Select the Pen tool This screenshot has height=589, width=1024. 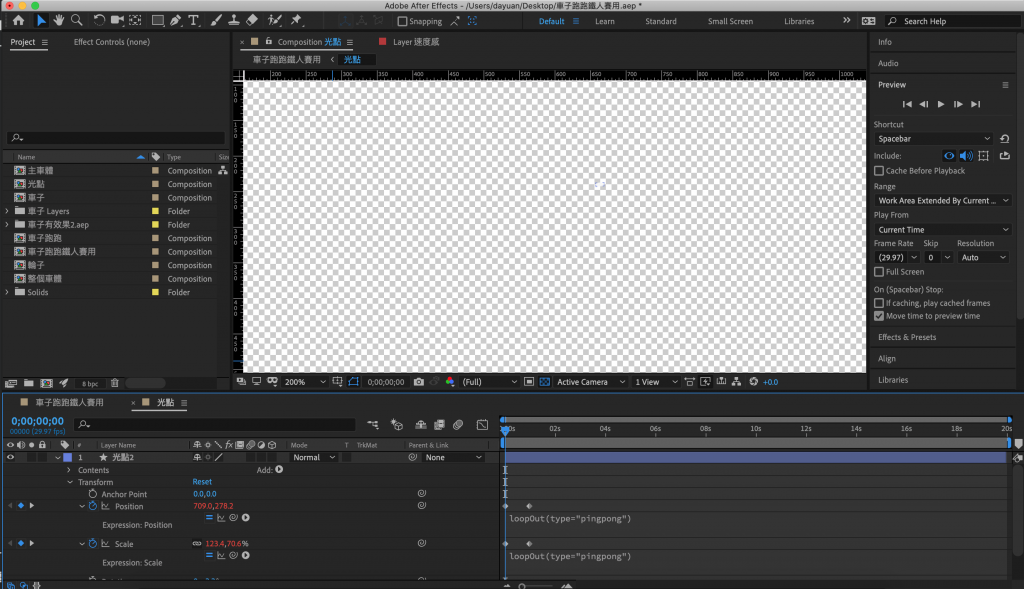[176, 20]
